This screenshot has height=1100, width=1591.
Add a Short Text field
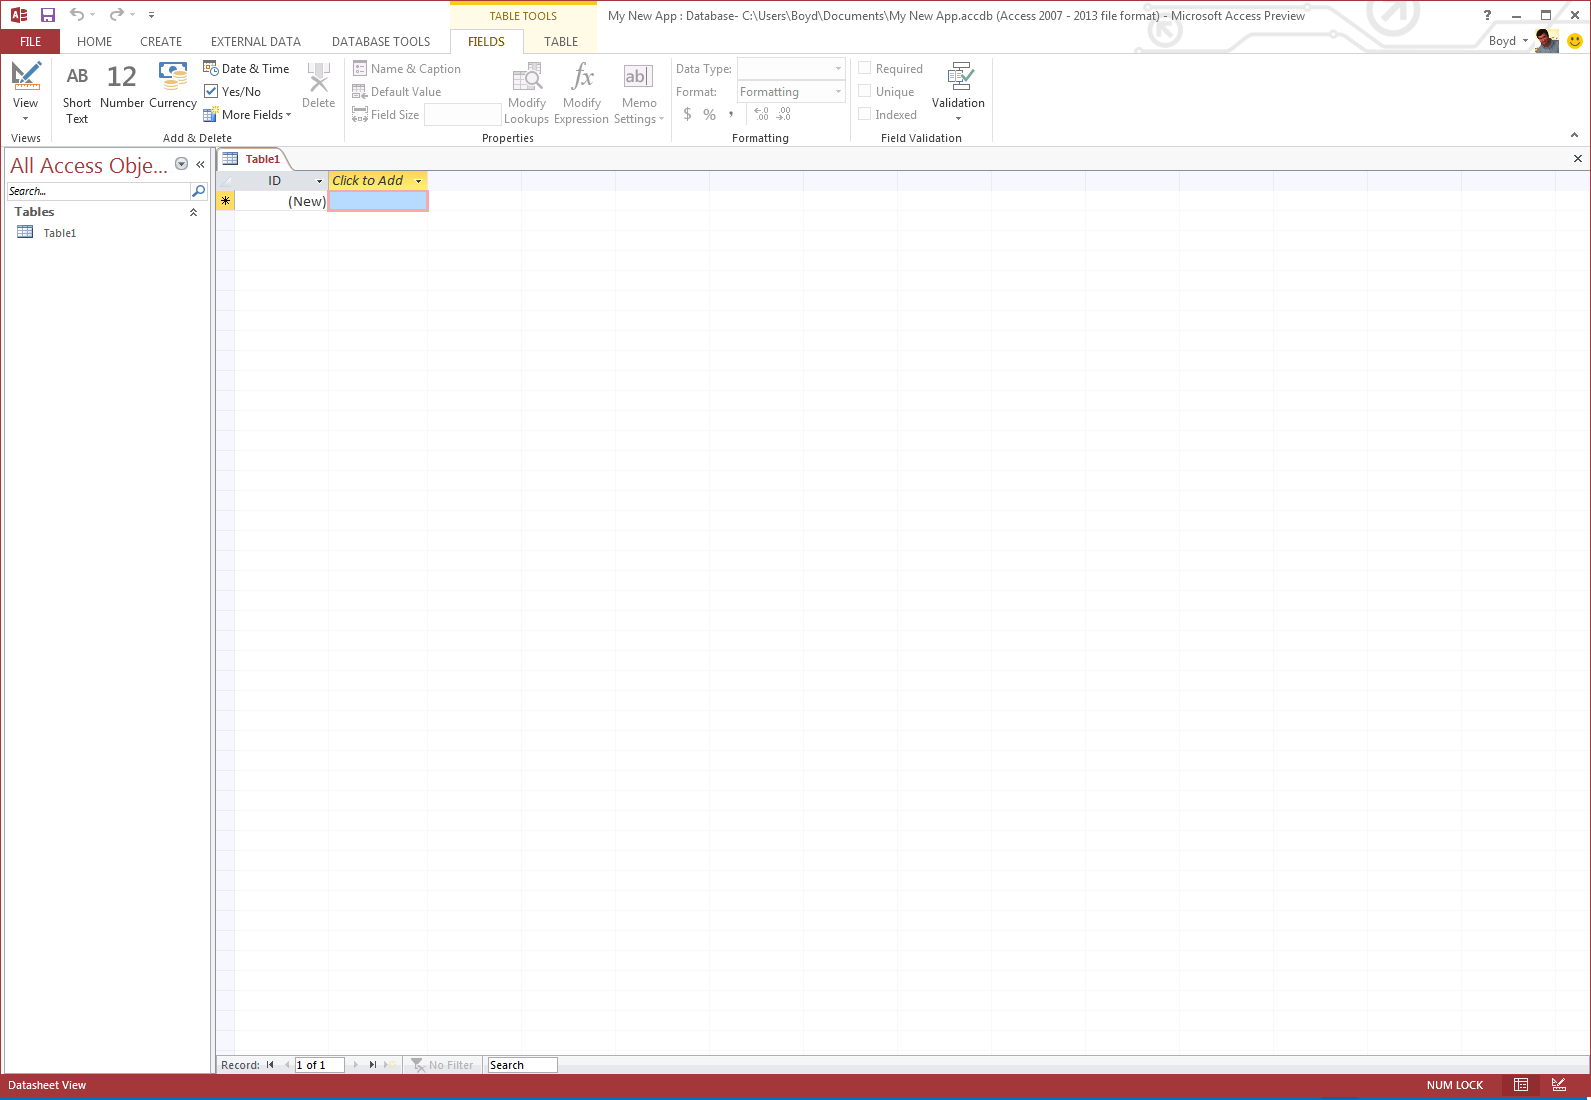click(77, 93)
